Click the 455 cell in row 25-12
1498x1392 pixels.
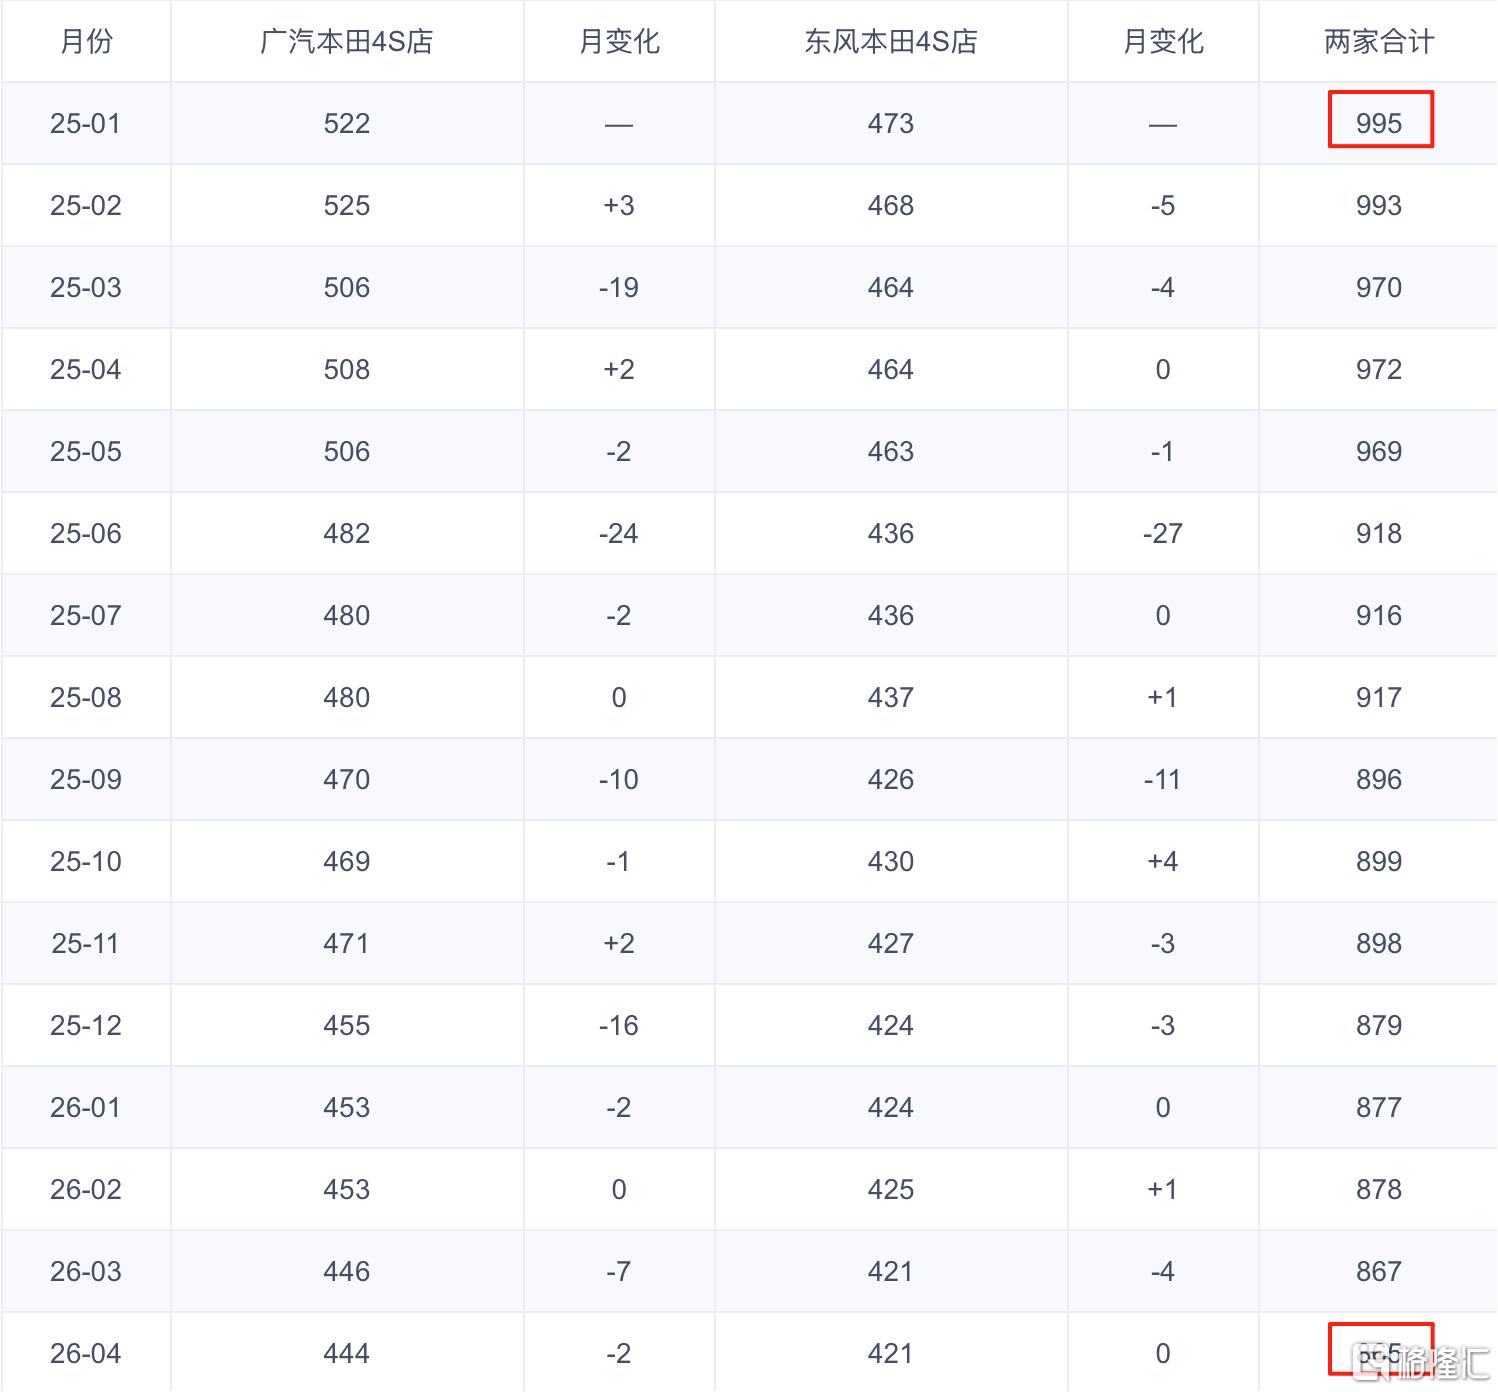(x=347, y=1025)
